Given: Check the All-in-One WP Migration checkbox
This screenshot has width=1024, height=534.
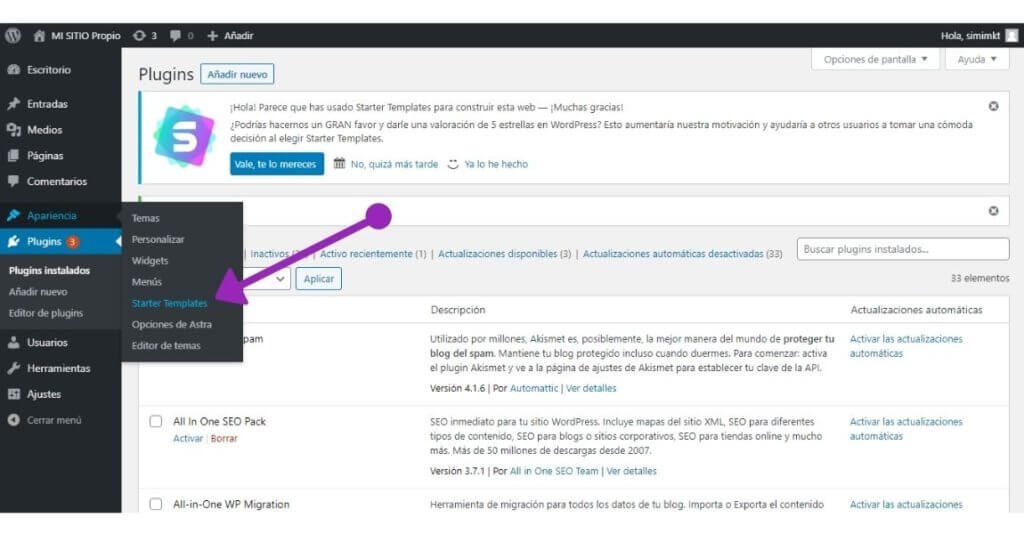Looking at the screenshot, I should pos(155,504).
